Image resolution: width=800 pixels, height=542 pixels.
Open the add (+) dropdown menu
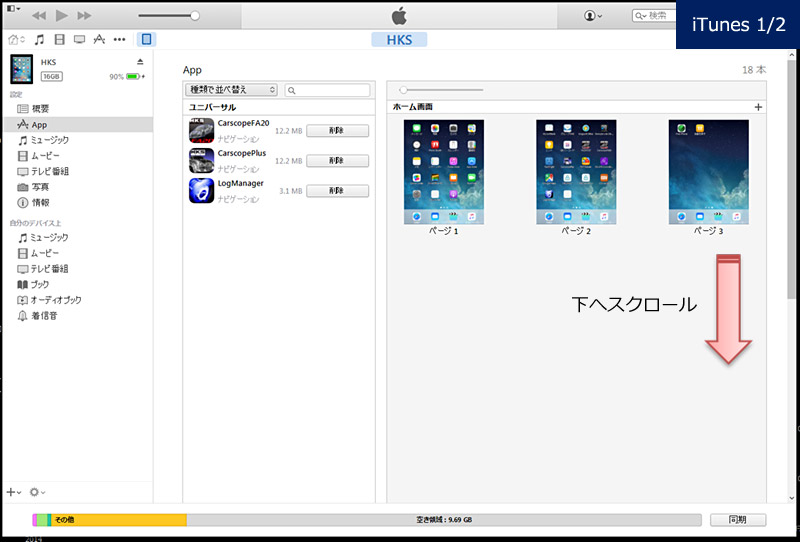14,492
